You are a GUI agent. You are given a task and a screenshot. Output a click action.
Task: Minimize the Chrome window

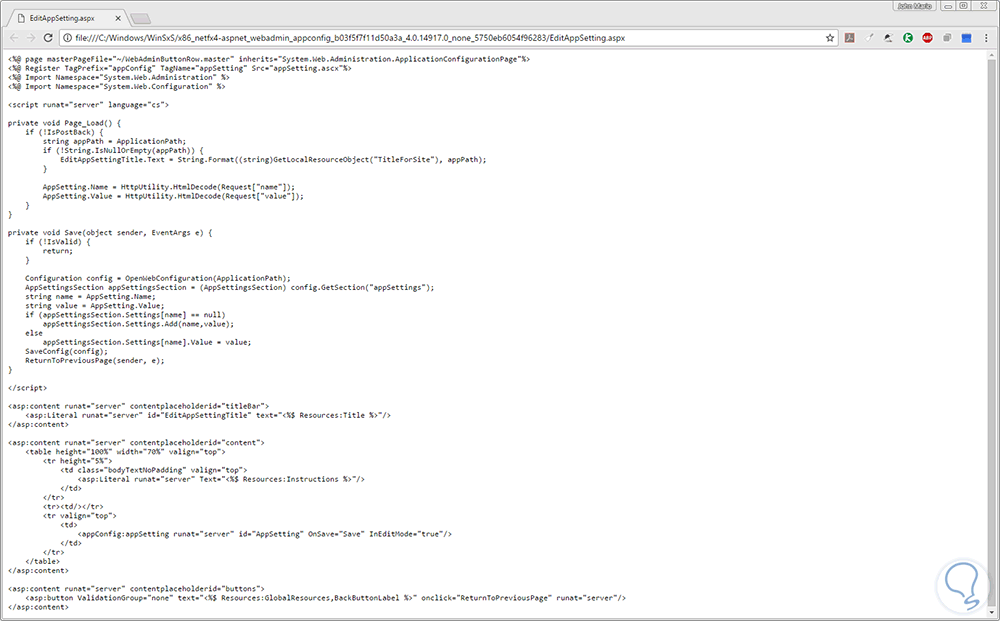click(948, 6)
